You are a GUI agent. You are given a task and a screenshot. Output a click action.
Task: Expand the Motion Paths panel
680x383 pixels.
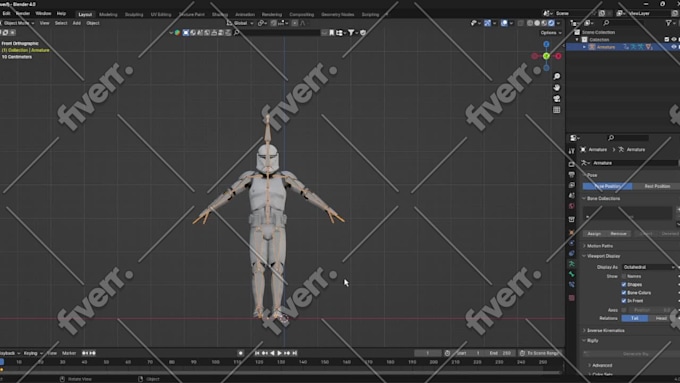pyautogui.click(x=600, y=246)
